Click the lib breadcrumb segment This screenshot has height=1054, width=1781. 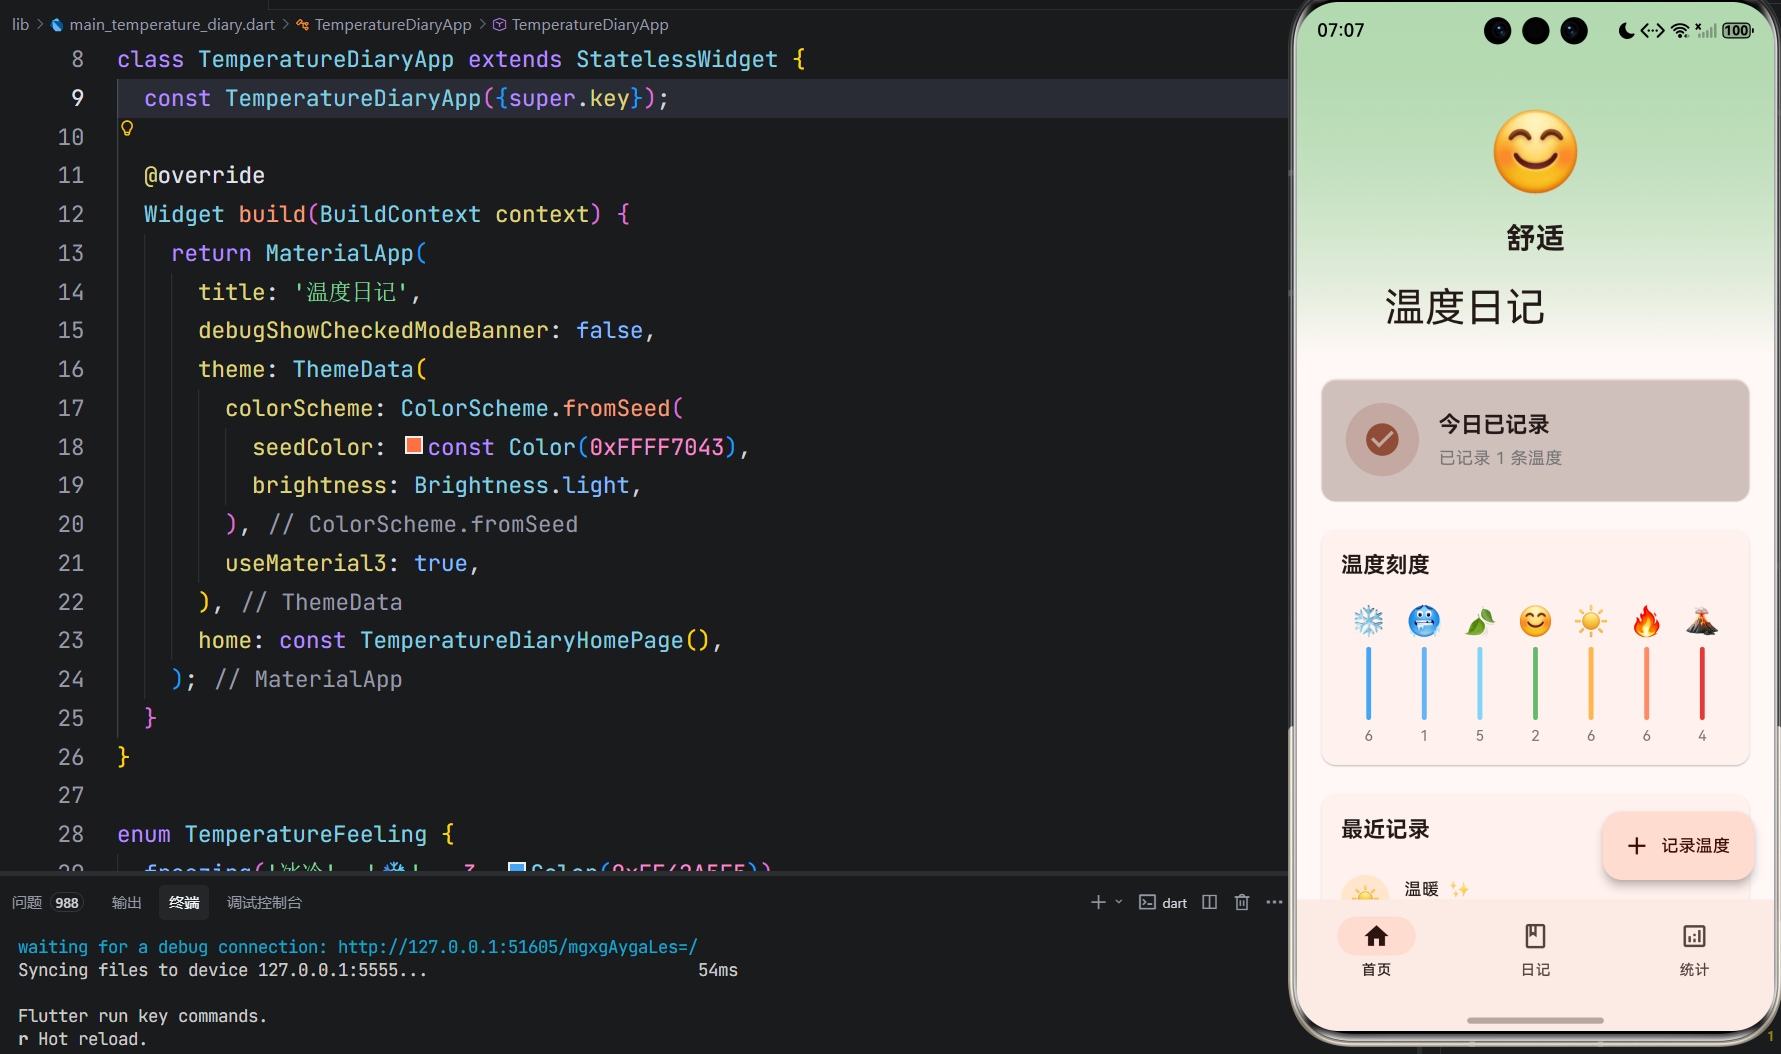coord(20,24)
